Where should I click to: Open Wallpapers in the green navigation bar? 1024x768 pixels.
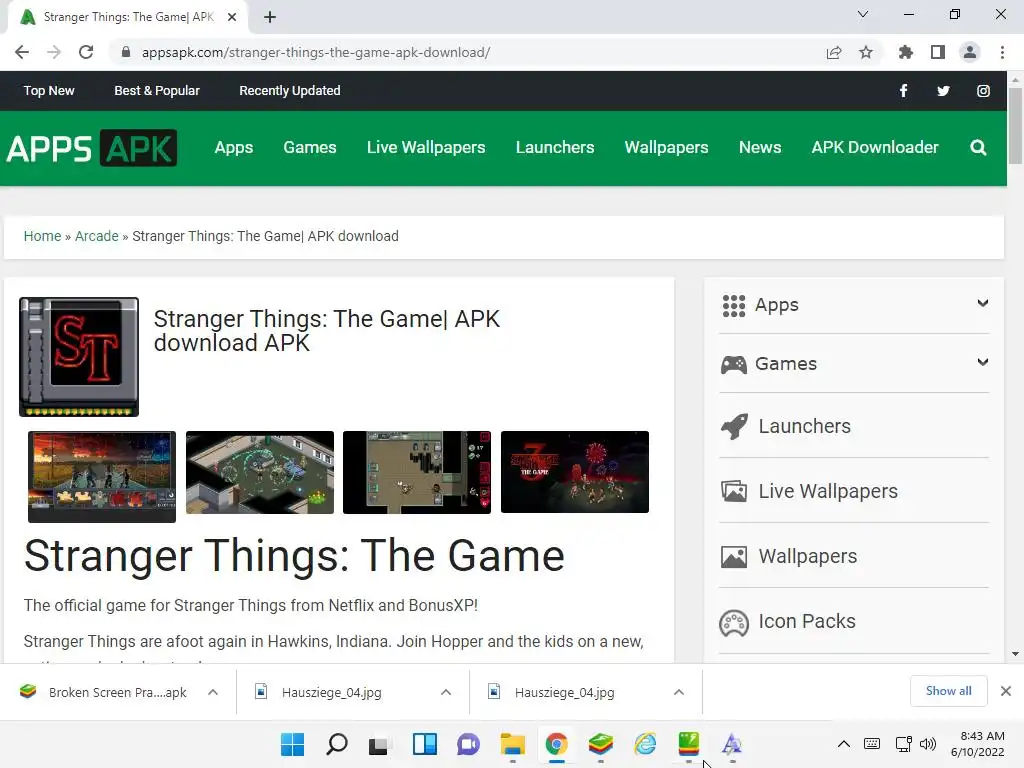click(x=666, y=148)
